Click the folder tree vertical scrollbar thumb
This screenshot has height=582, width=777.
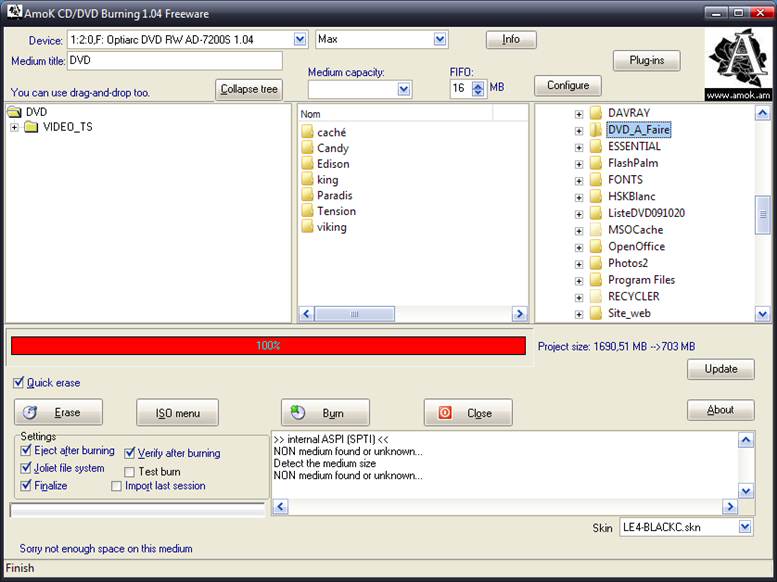click(x=763, y=215)
